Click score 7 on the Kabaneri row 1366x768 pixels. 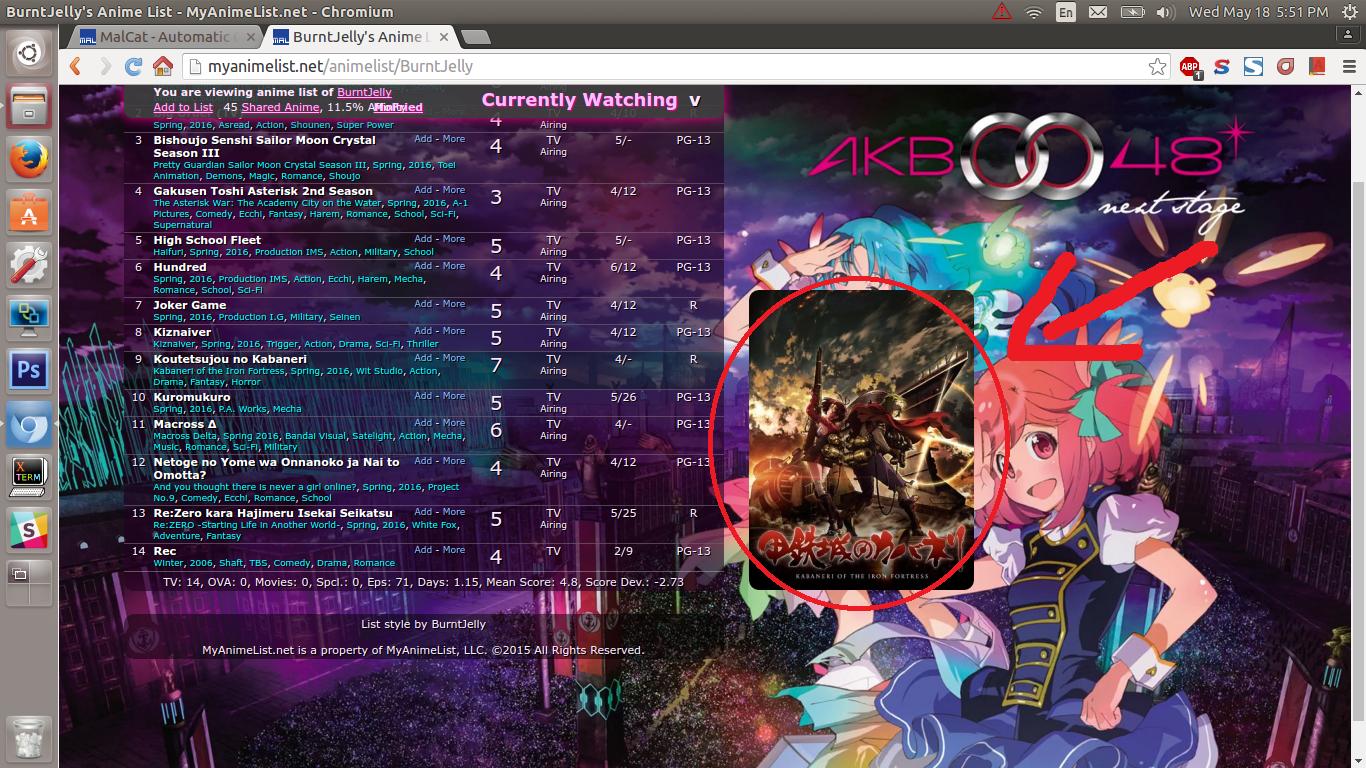496,365
